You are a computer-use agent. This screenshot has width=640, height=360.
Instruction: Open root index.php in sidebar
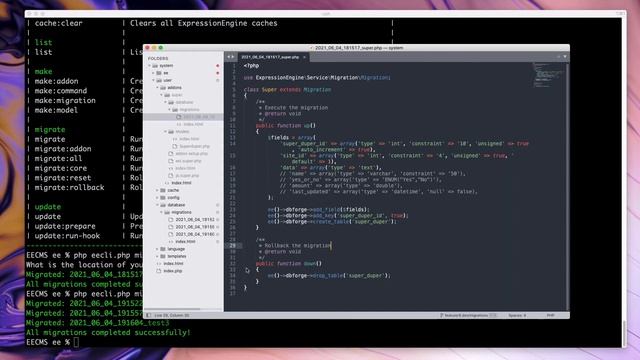(173, 271)
